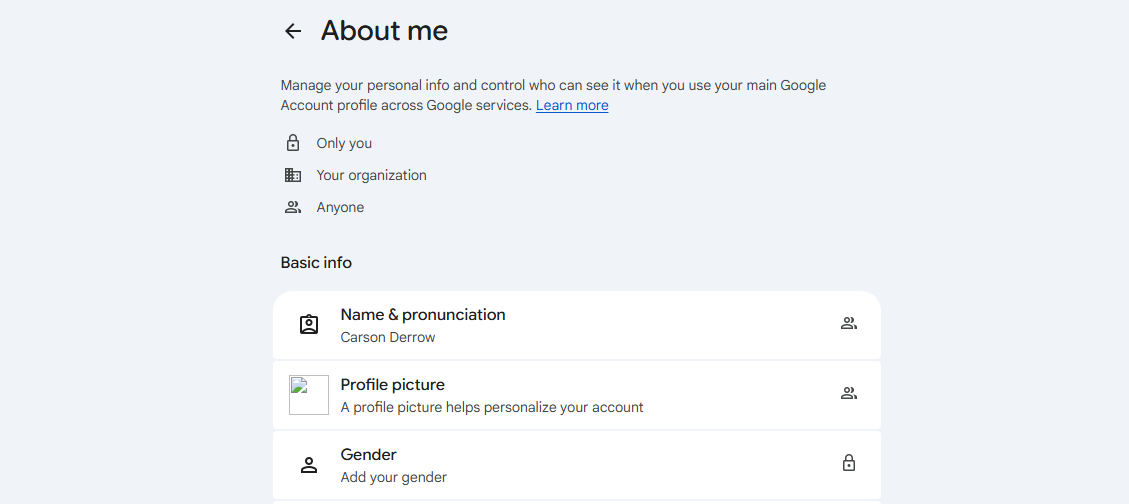Click the building icon for Your organization
Image resolution: width=1129 pixels, height=504 pixels.
(x=293, y=175)
